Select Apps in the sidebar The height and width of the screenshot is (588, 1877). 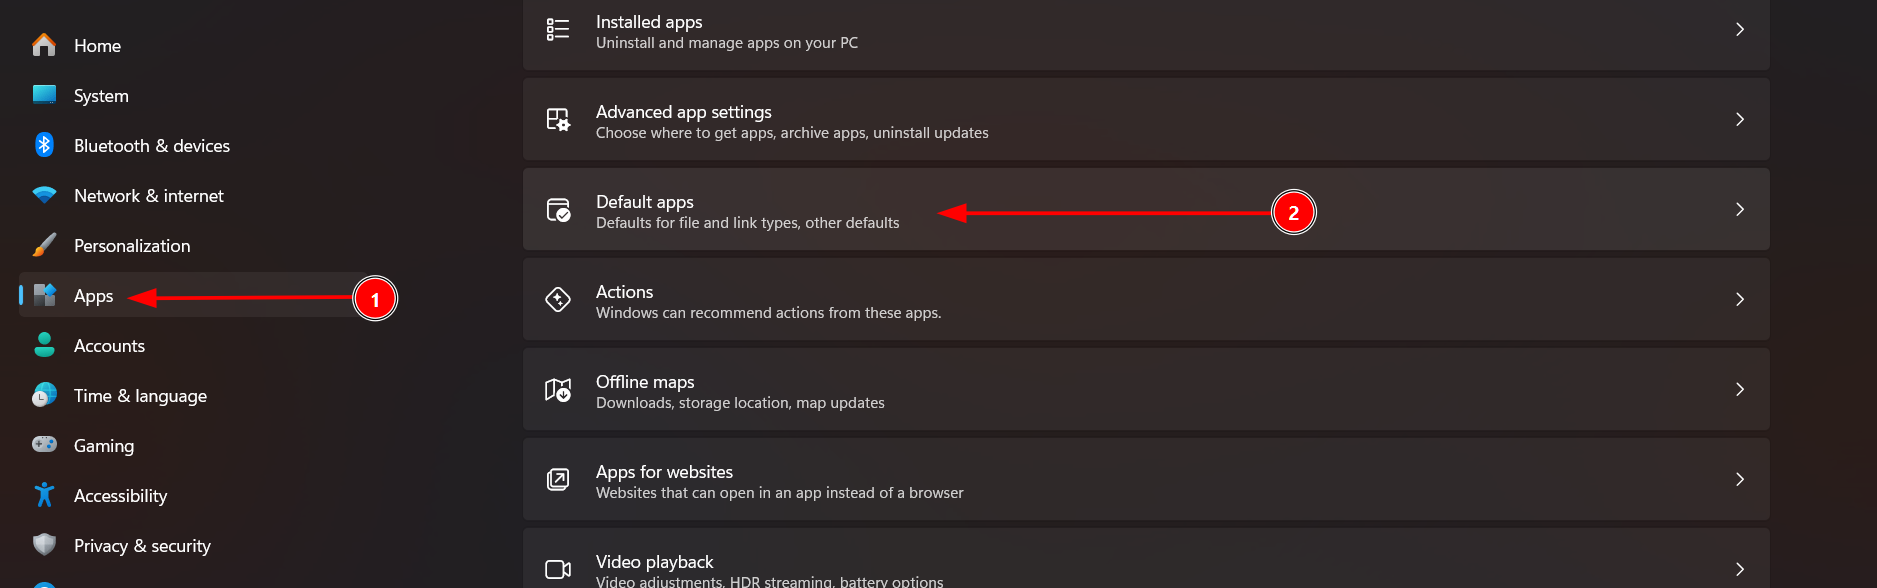(94, 296)
